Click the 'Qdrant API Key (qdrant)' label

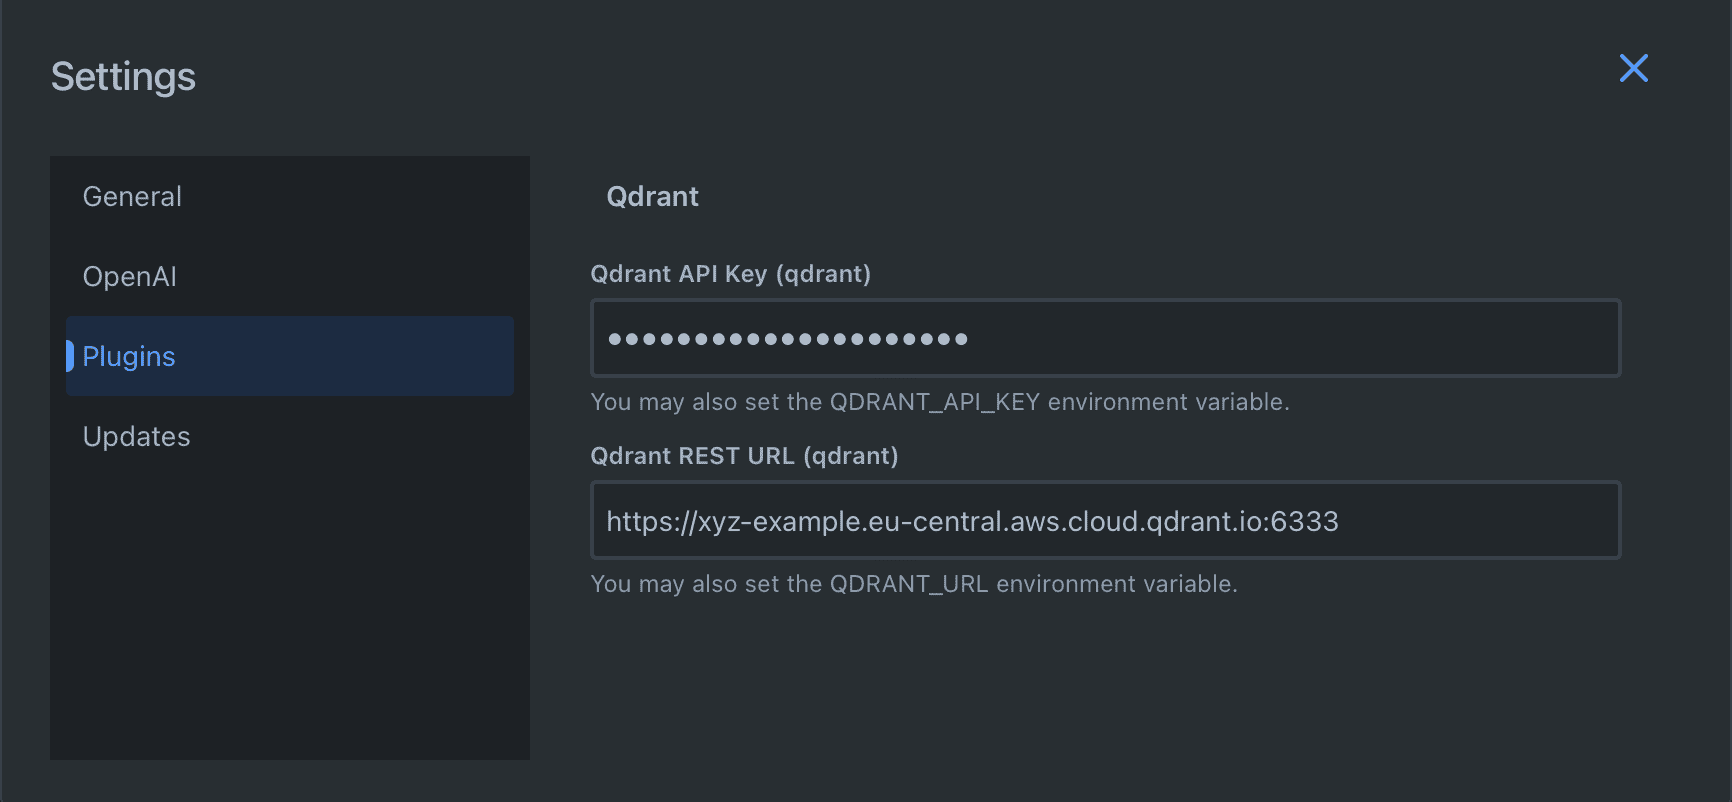coord(731,274)
